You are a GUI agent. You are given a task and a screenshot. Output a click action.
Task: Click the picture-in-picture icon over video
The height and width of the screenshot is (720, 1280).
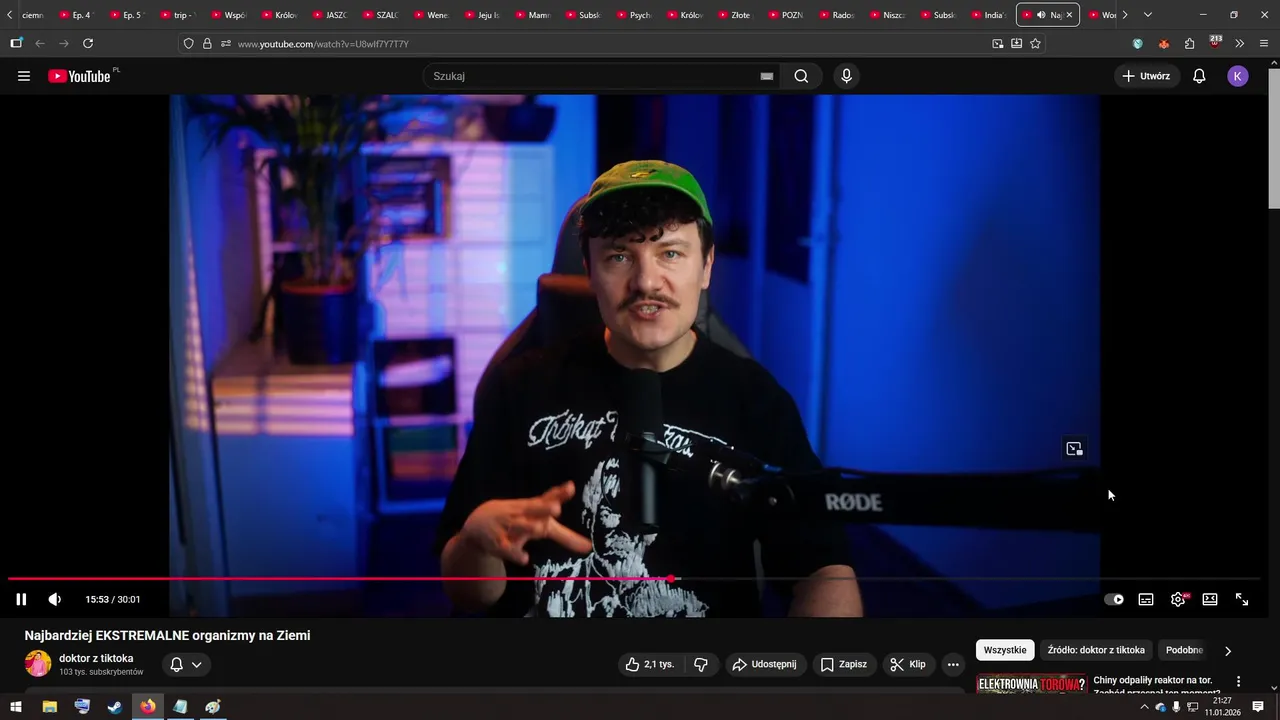(1074, 449)
